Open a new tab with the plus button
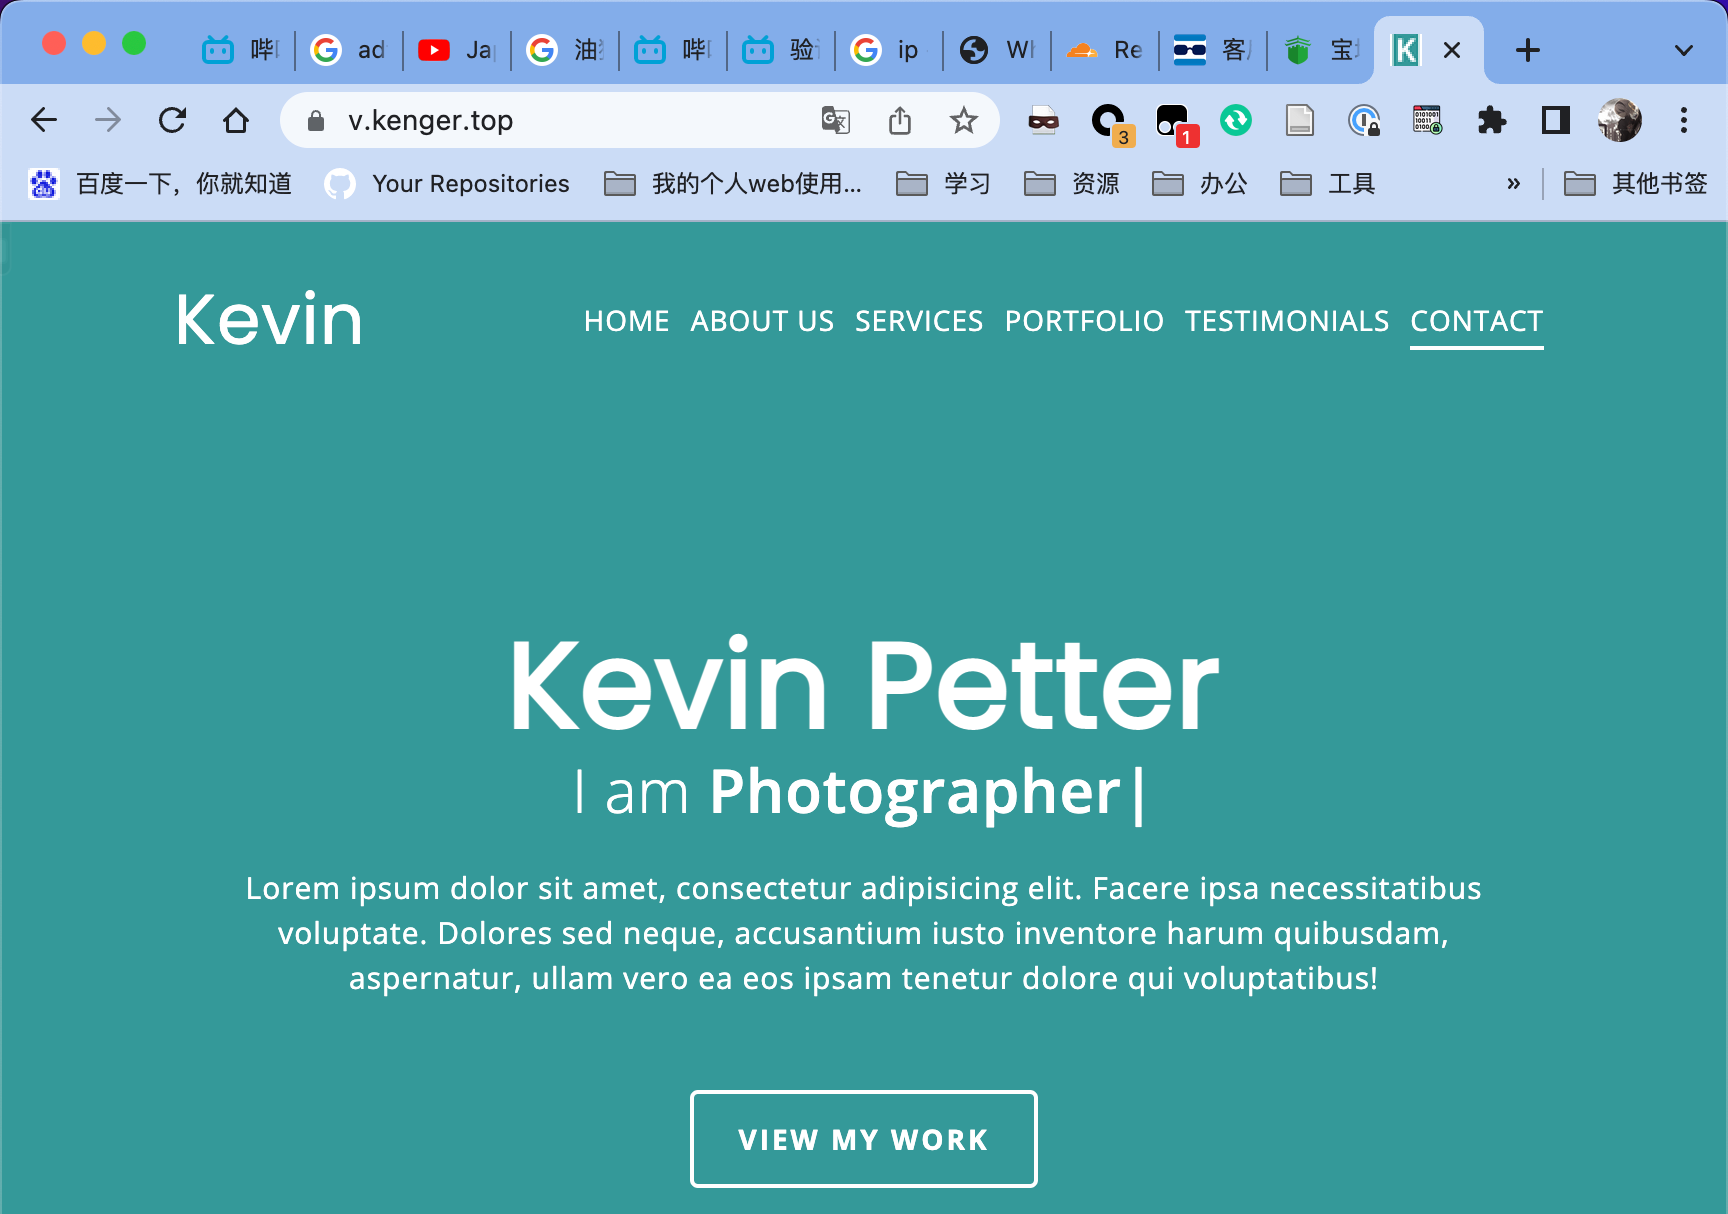This screenshot has height=1214, width=1728. pos(1527,50)
